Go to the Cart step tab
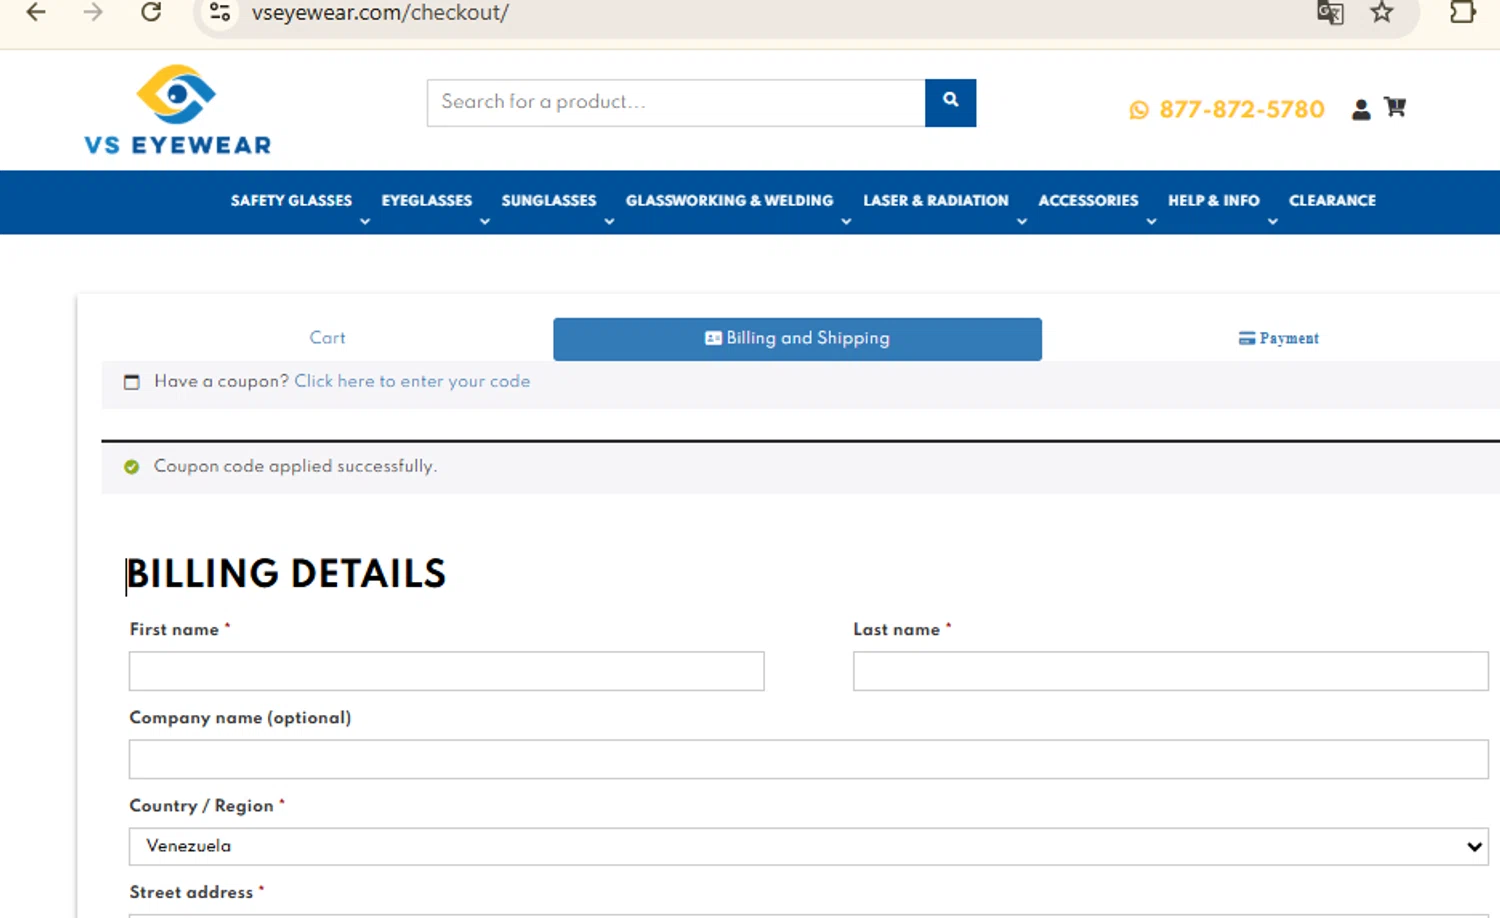Screen dimensions: 1500x918 [x=327, y=338]
